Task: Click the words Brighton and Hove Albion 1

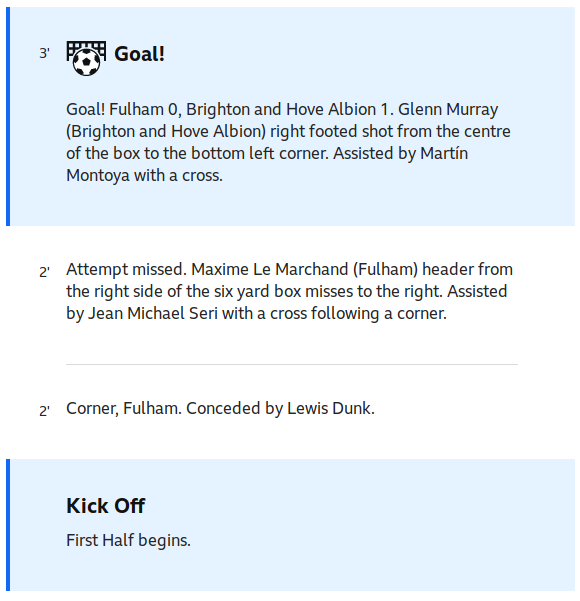Action: [x=290, y=109]
